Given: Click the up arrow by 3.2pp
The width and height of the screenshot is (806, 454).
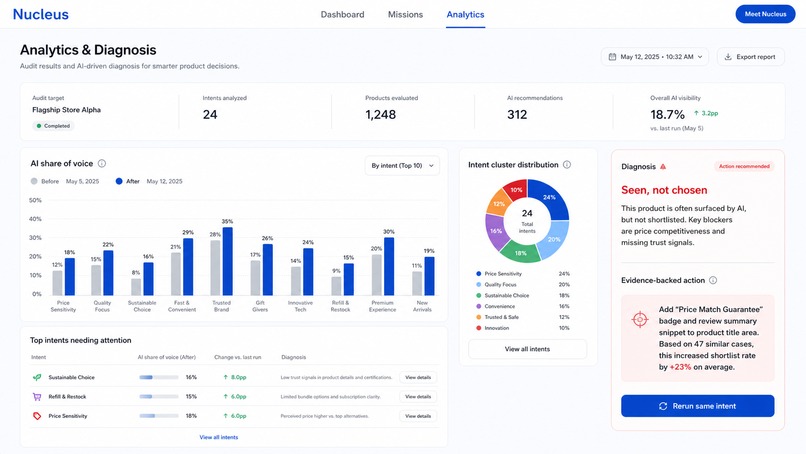Looking at the screenshot, I should click(x=696, y=113).
